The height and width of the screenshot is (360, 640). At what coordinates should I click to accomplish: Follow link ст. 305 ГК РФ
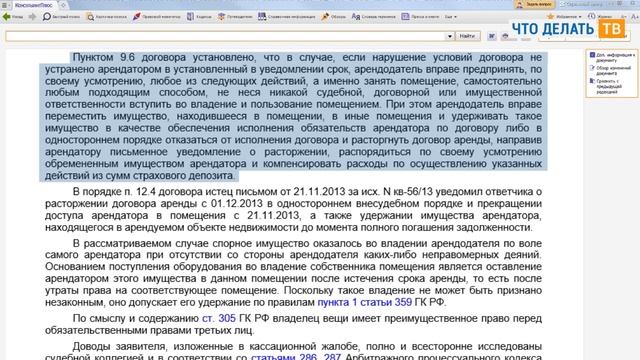[x=219, y=318]
